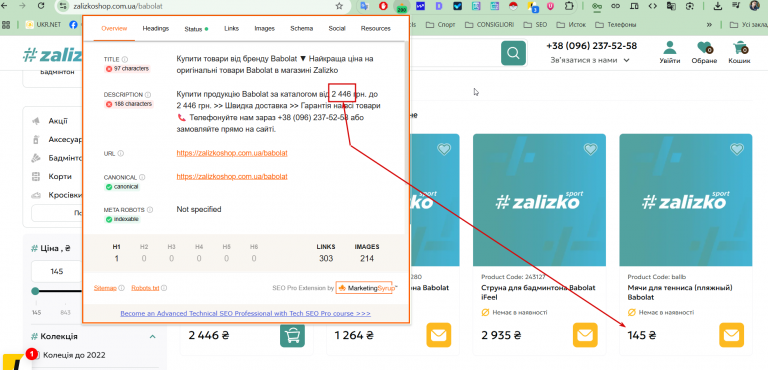Click the MarketingSyrup logo link

tap(364, 288)
